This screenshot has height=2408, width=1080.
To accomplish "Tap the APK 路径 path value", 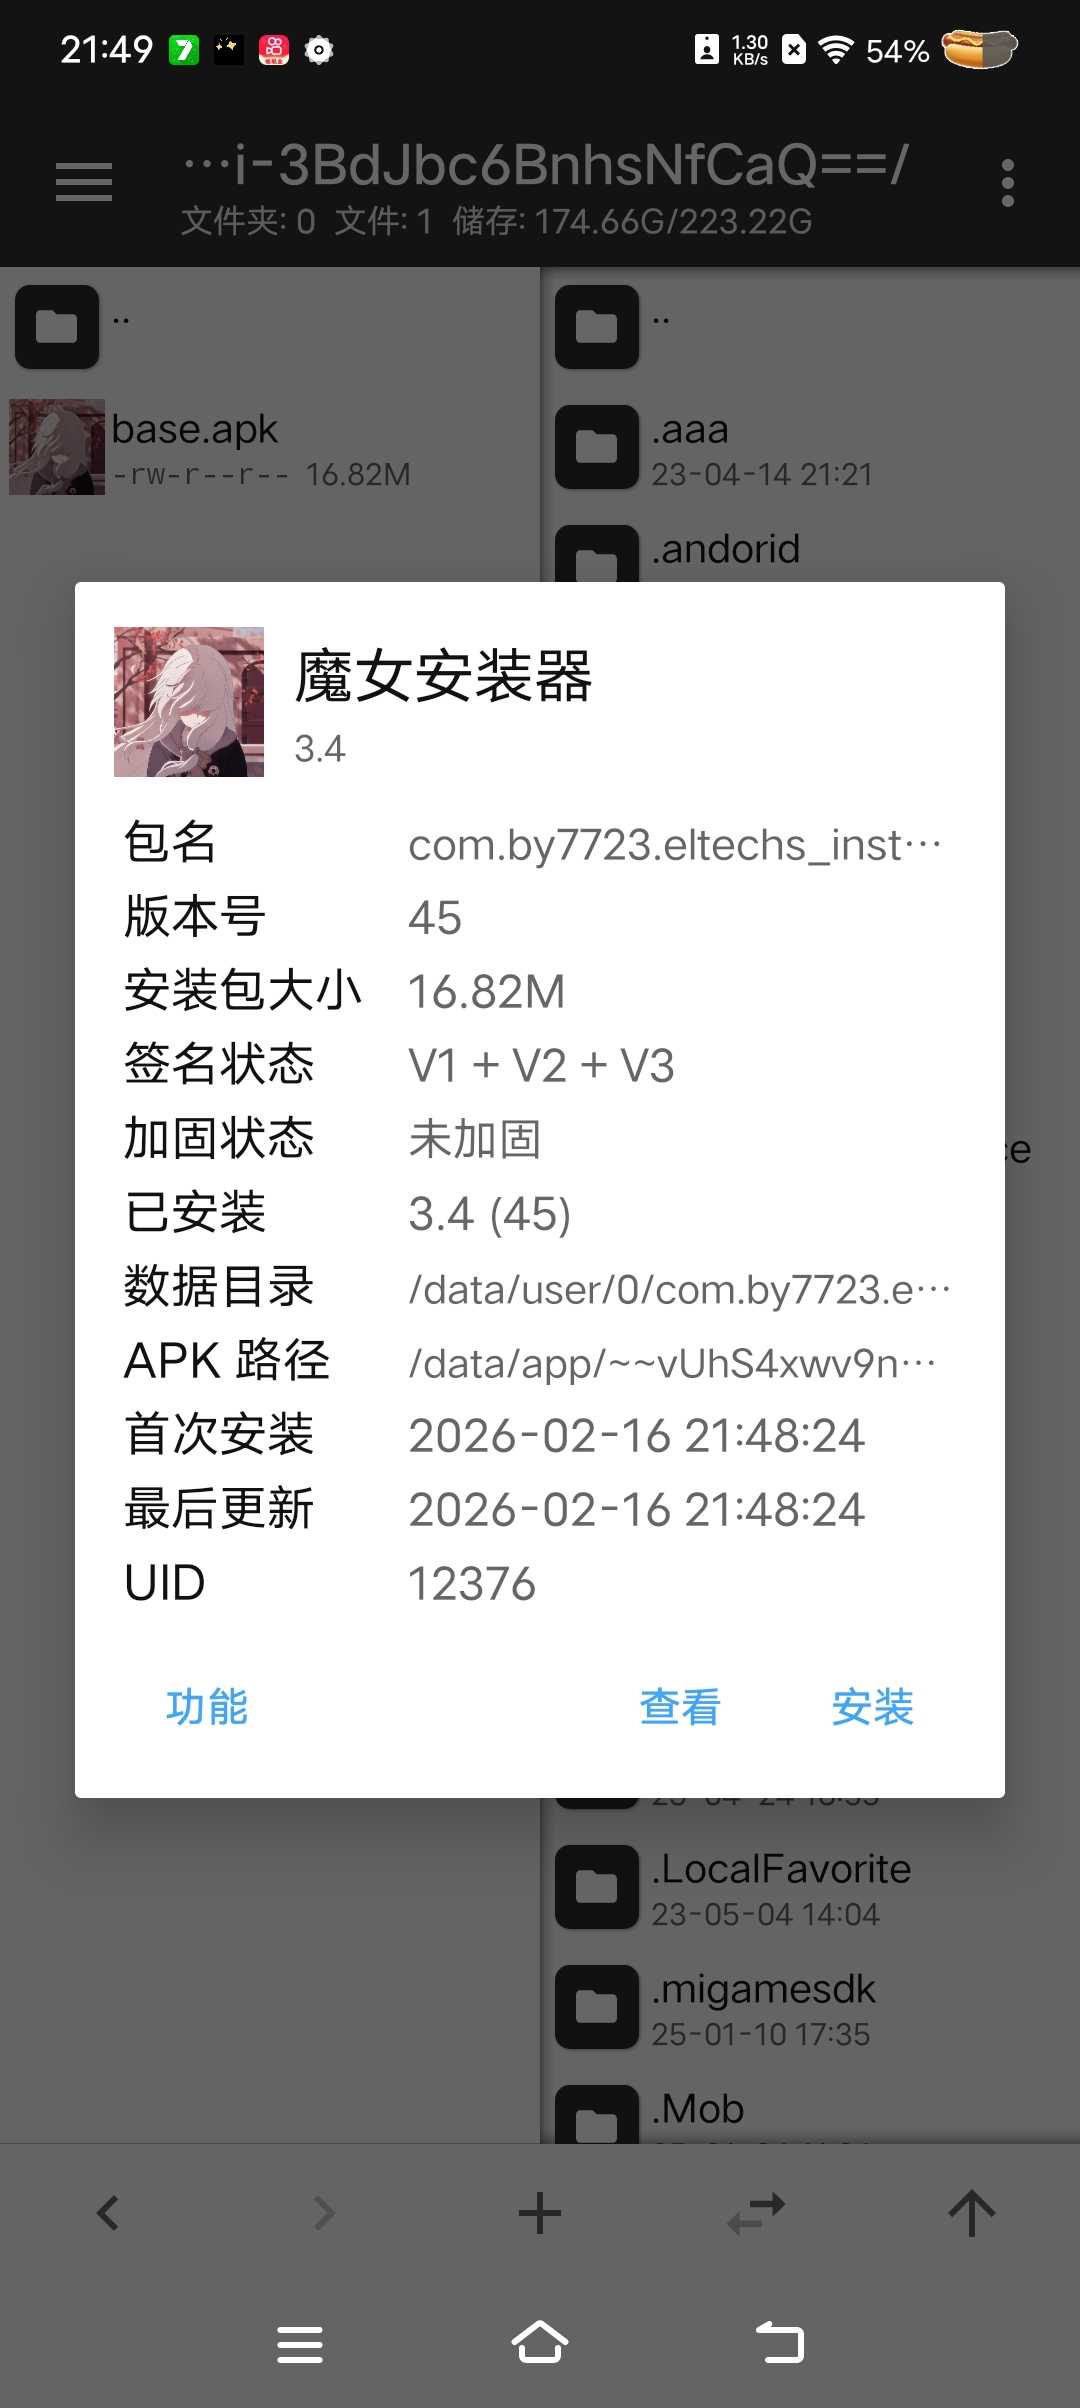I will tap(673, 1362).
